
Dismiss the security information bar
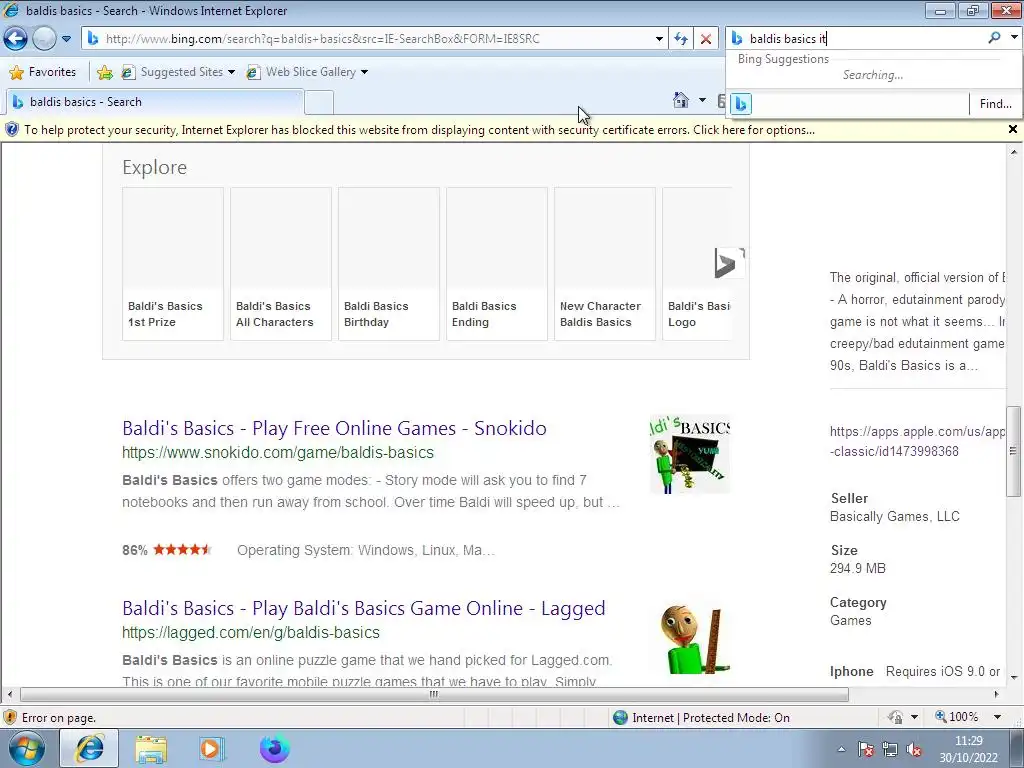1013,129
